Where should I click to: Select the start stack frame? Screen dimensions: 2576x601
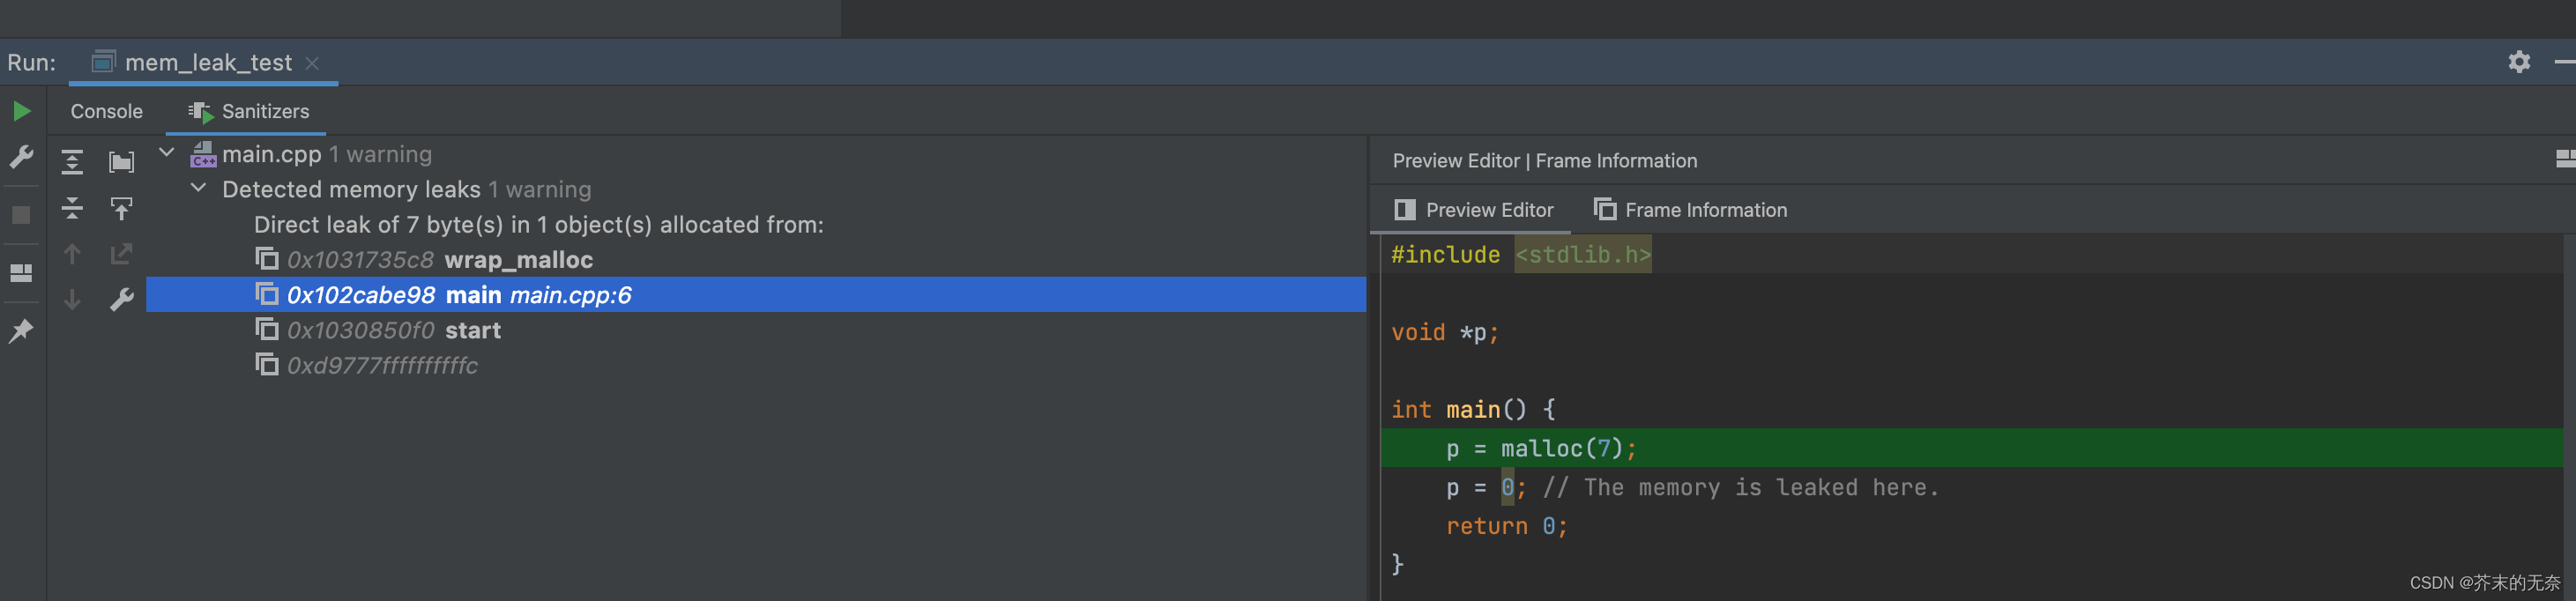click(x=472, y=330)
